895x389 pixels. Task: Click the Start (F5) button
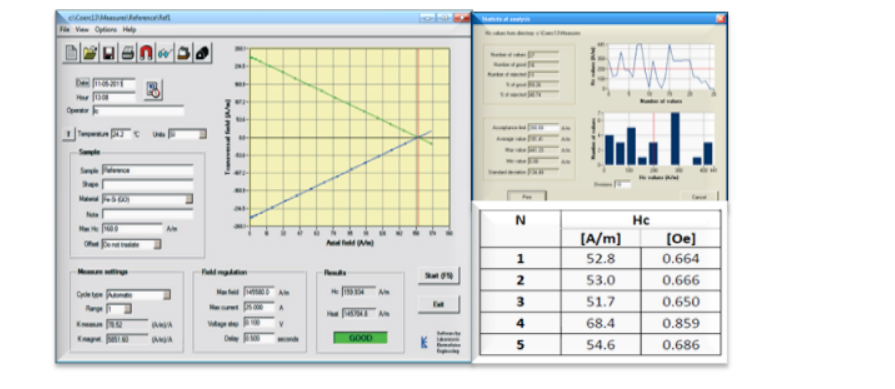point(438,276)
